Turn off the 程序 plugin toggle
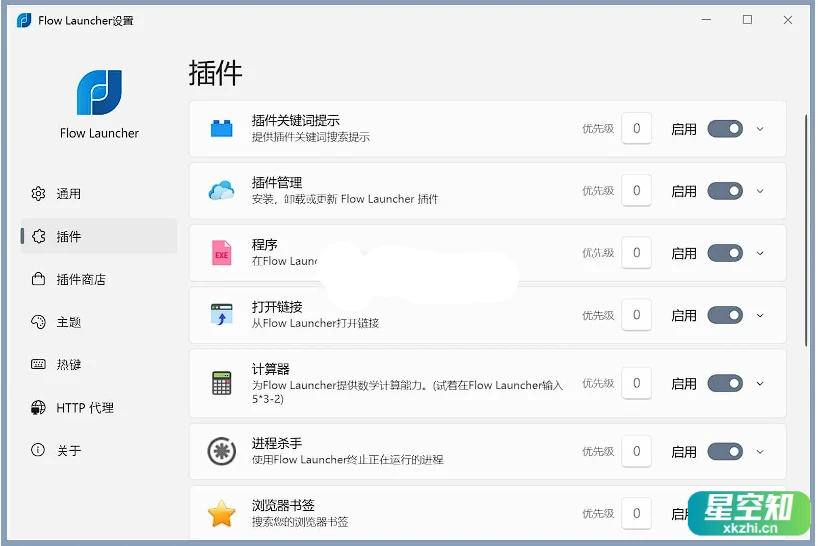The image size is (818, 546). tap(725, 253)
